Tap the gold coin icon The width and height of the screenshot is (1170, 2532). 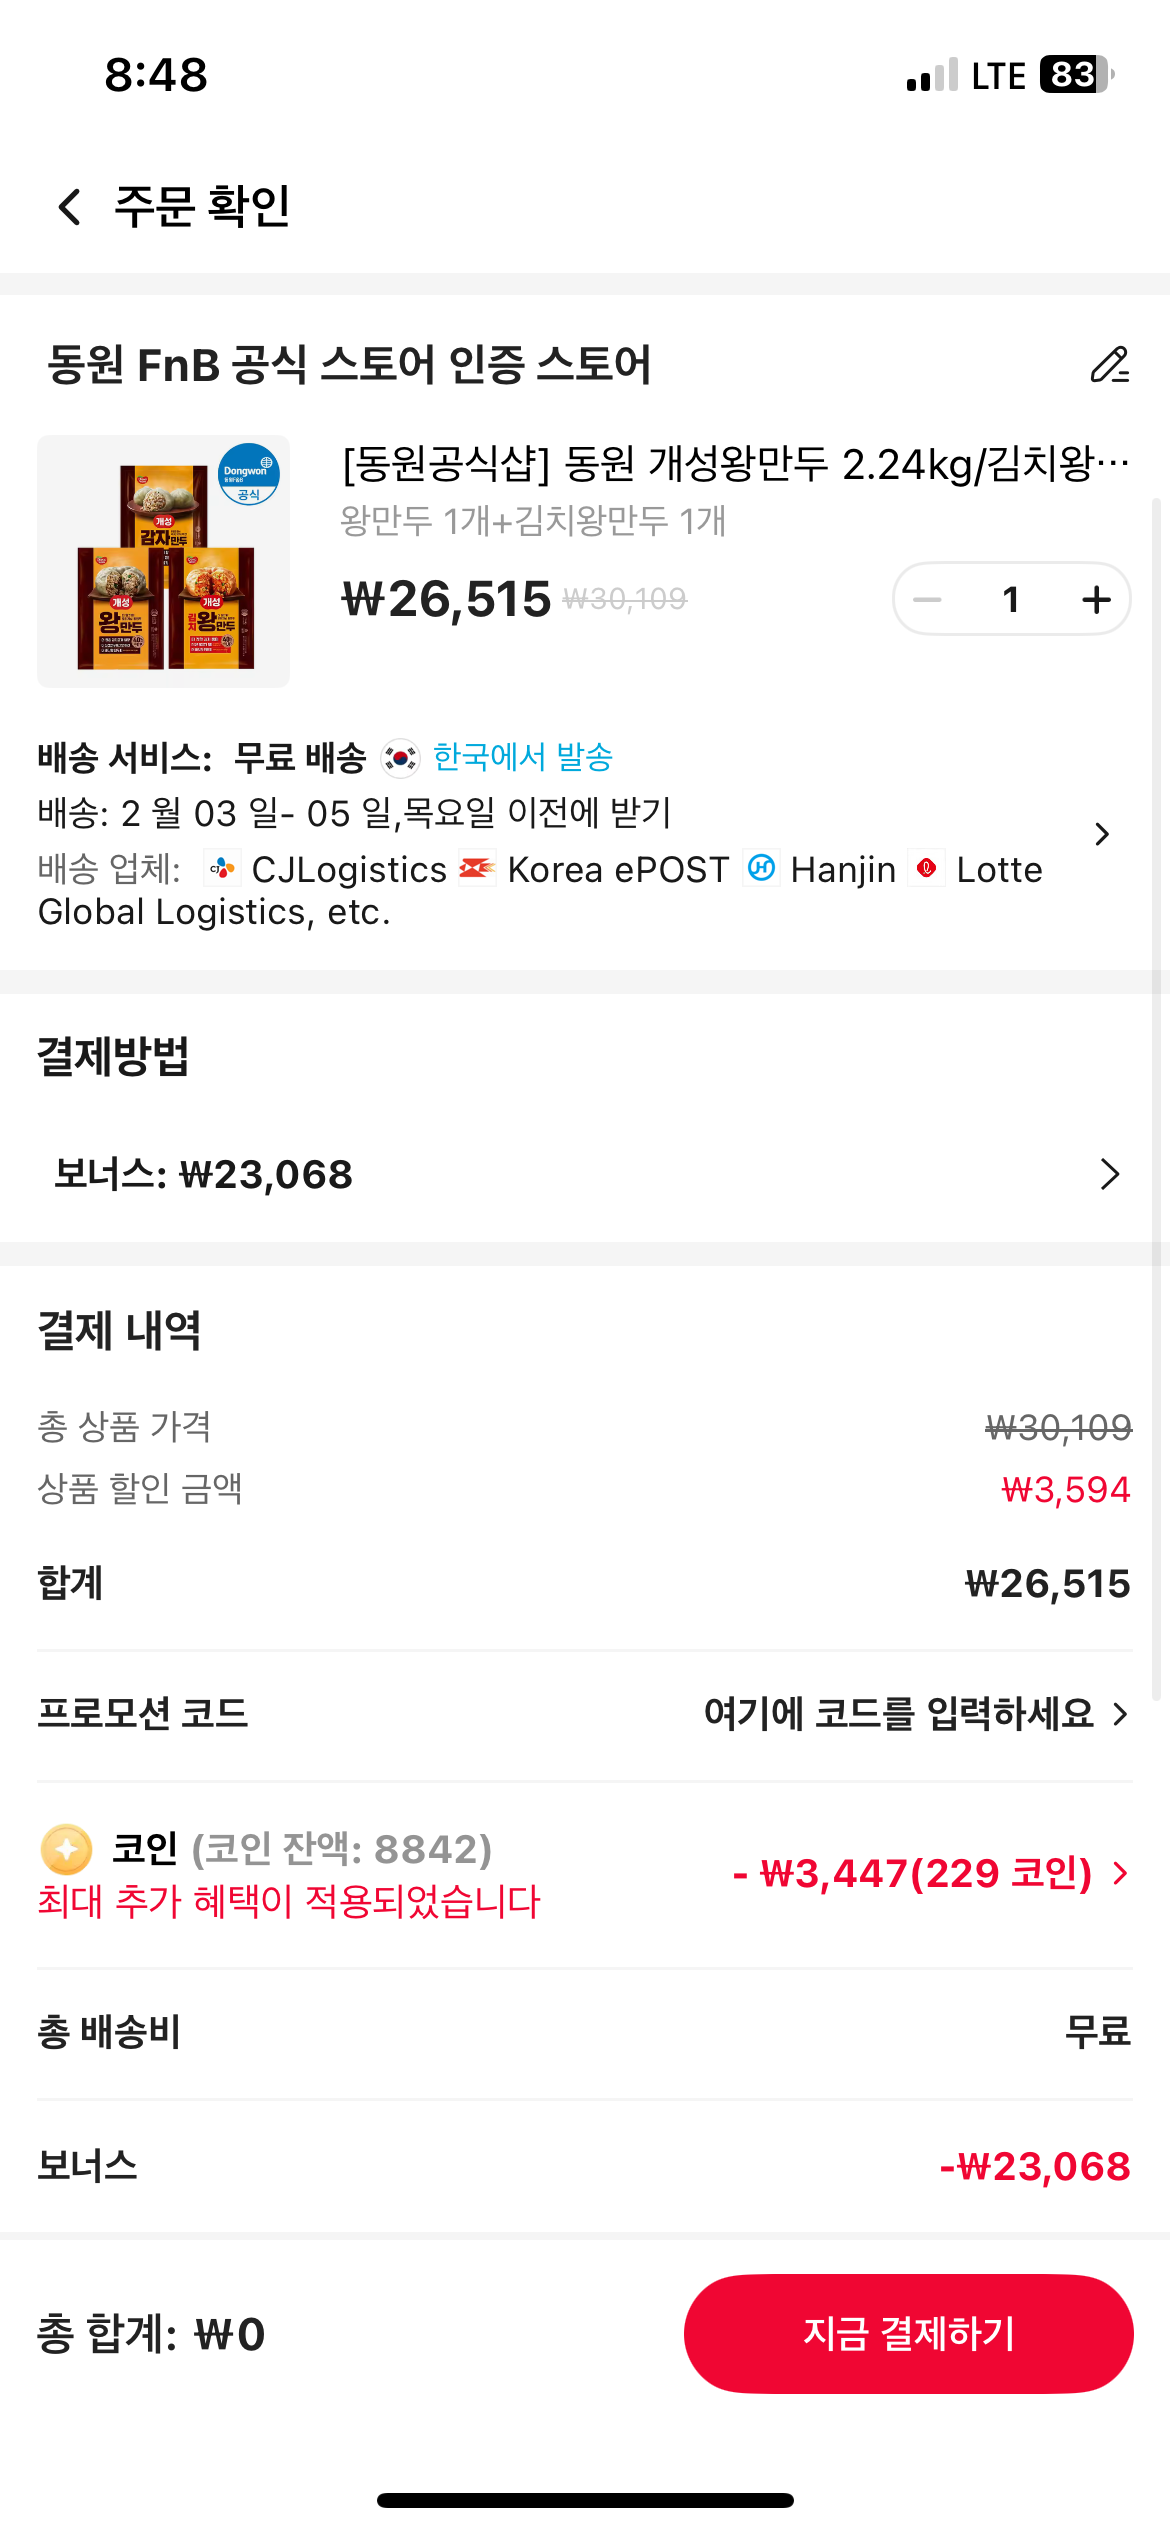tap(66, 1849)
